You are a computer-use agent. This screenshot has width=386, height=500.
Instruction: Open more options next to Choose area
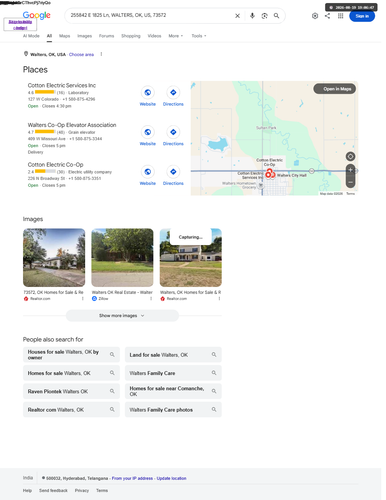tap(101, 54)
